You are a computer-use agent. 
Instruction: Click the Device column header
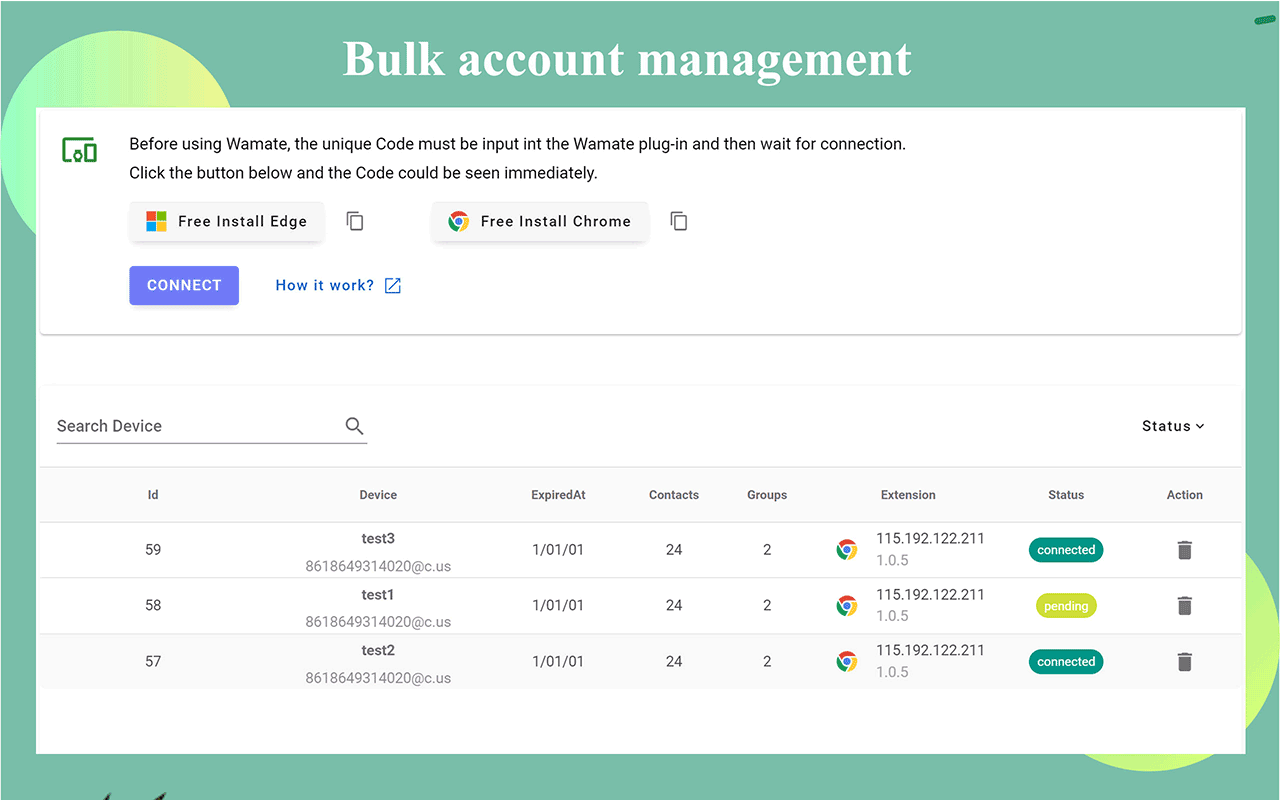point(378,495)
